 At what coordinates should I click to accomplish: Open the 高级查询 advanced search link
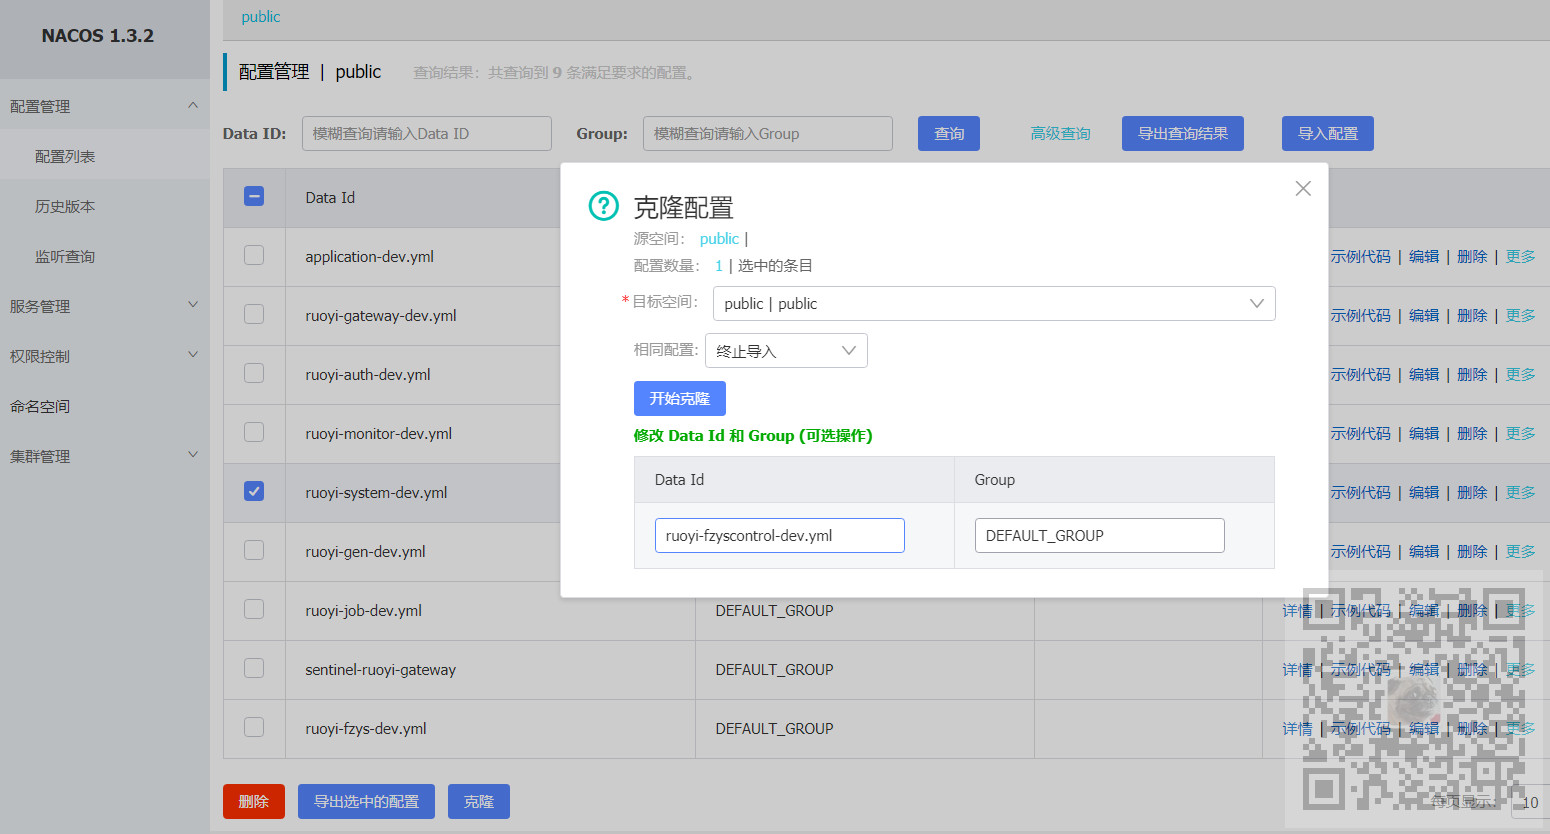tap(1060, 133)
